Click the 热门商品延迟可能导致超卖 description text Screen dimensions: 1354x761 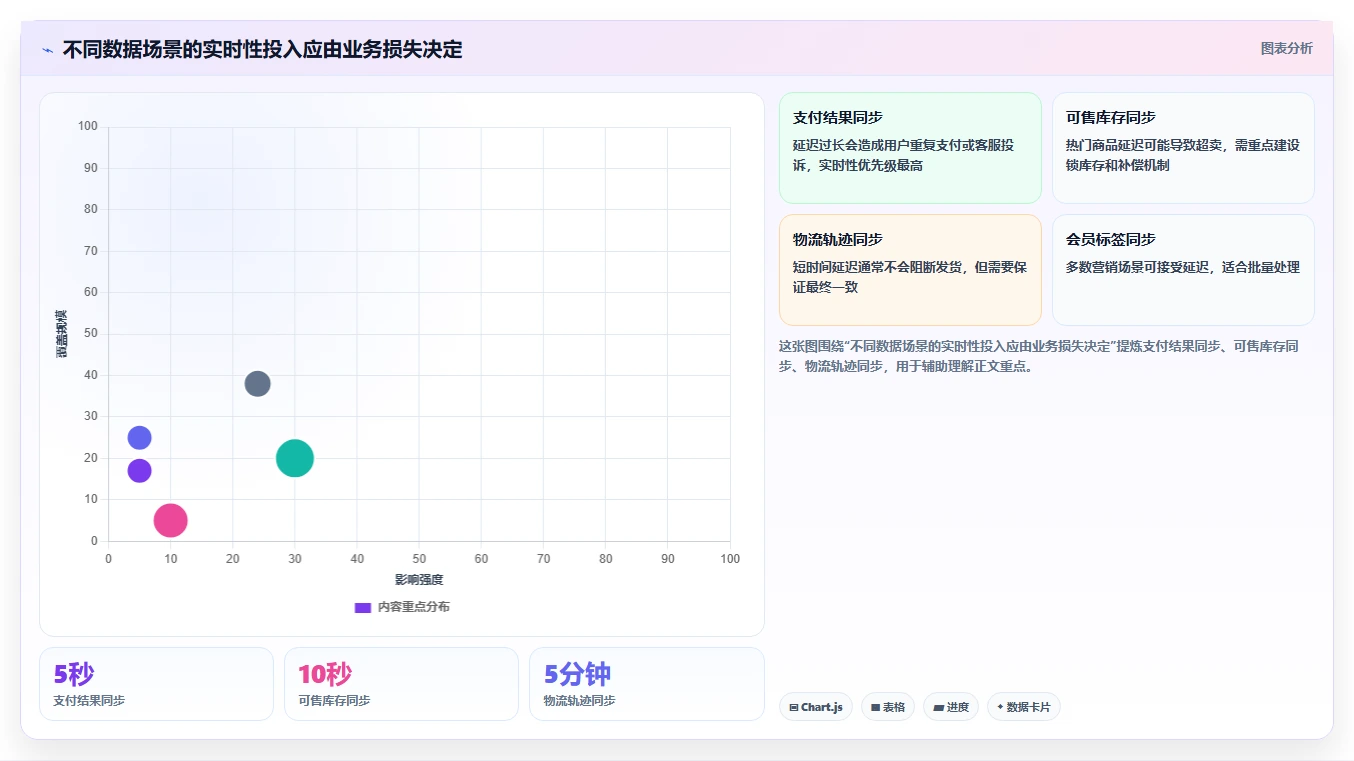[1183, 155]
